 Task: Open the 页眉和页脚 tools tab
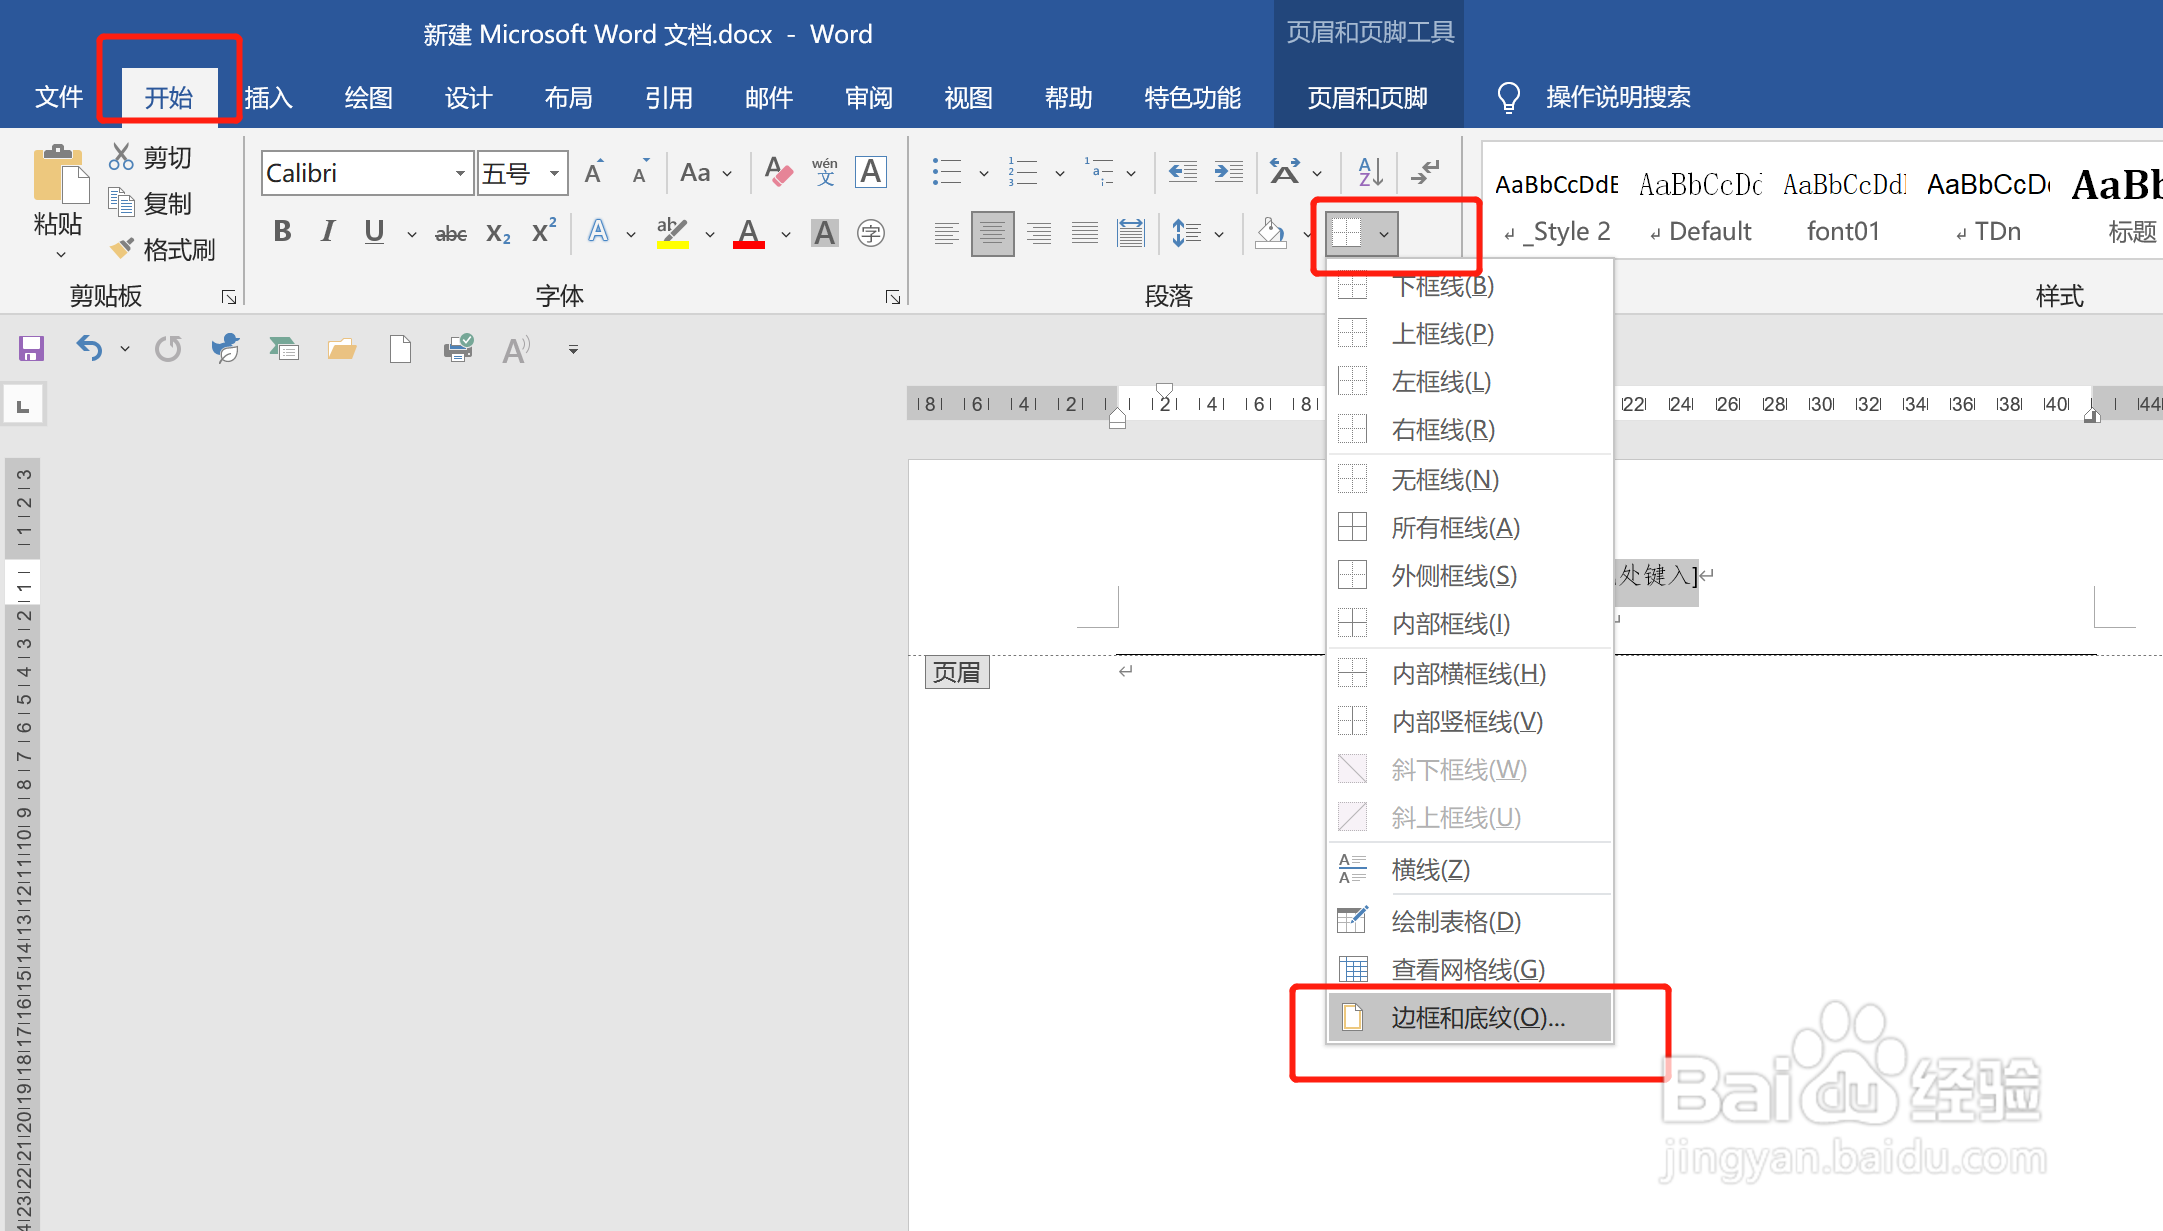coord(1367,97)
